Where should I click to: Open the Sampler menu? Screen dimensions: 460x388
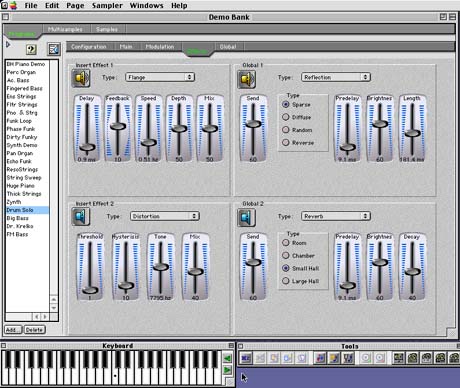(x=107, y=5)
